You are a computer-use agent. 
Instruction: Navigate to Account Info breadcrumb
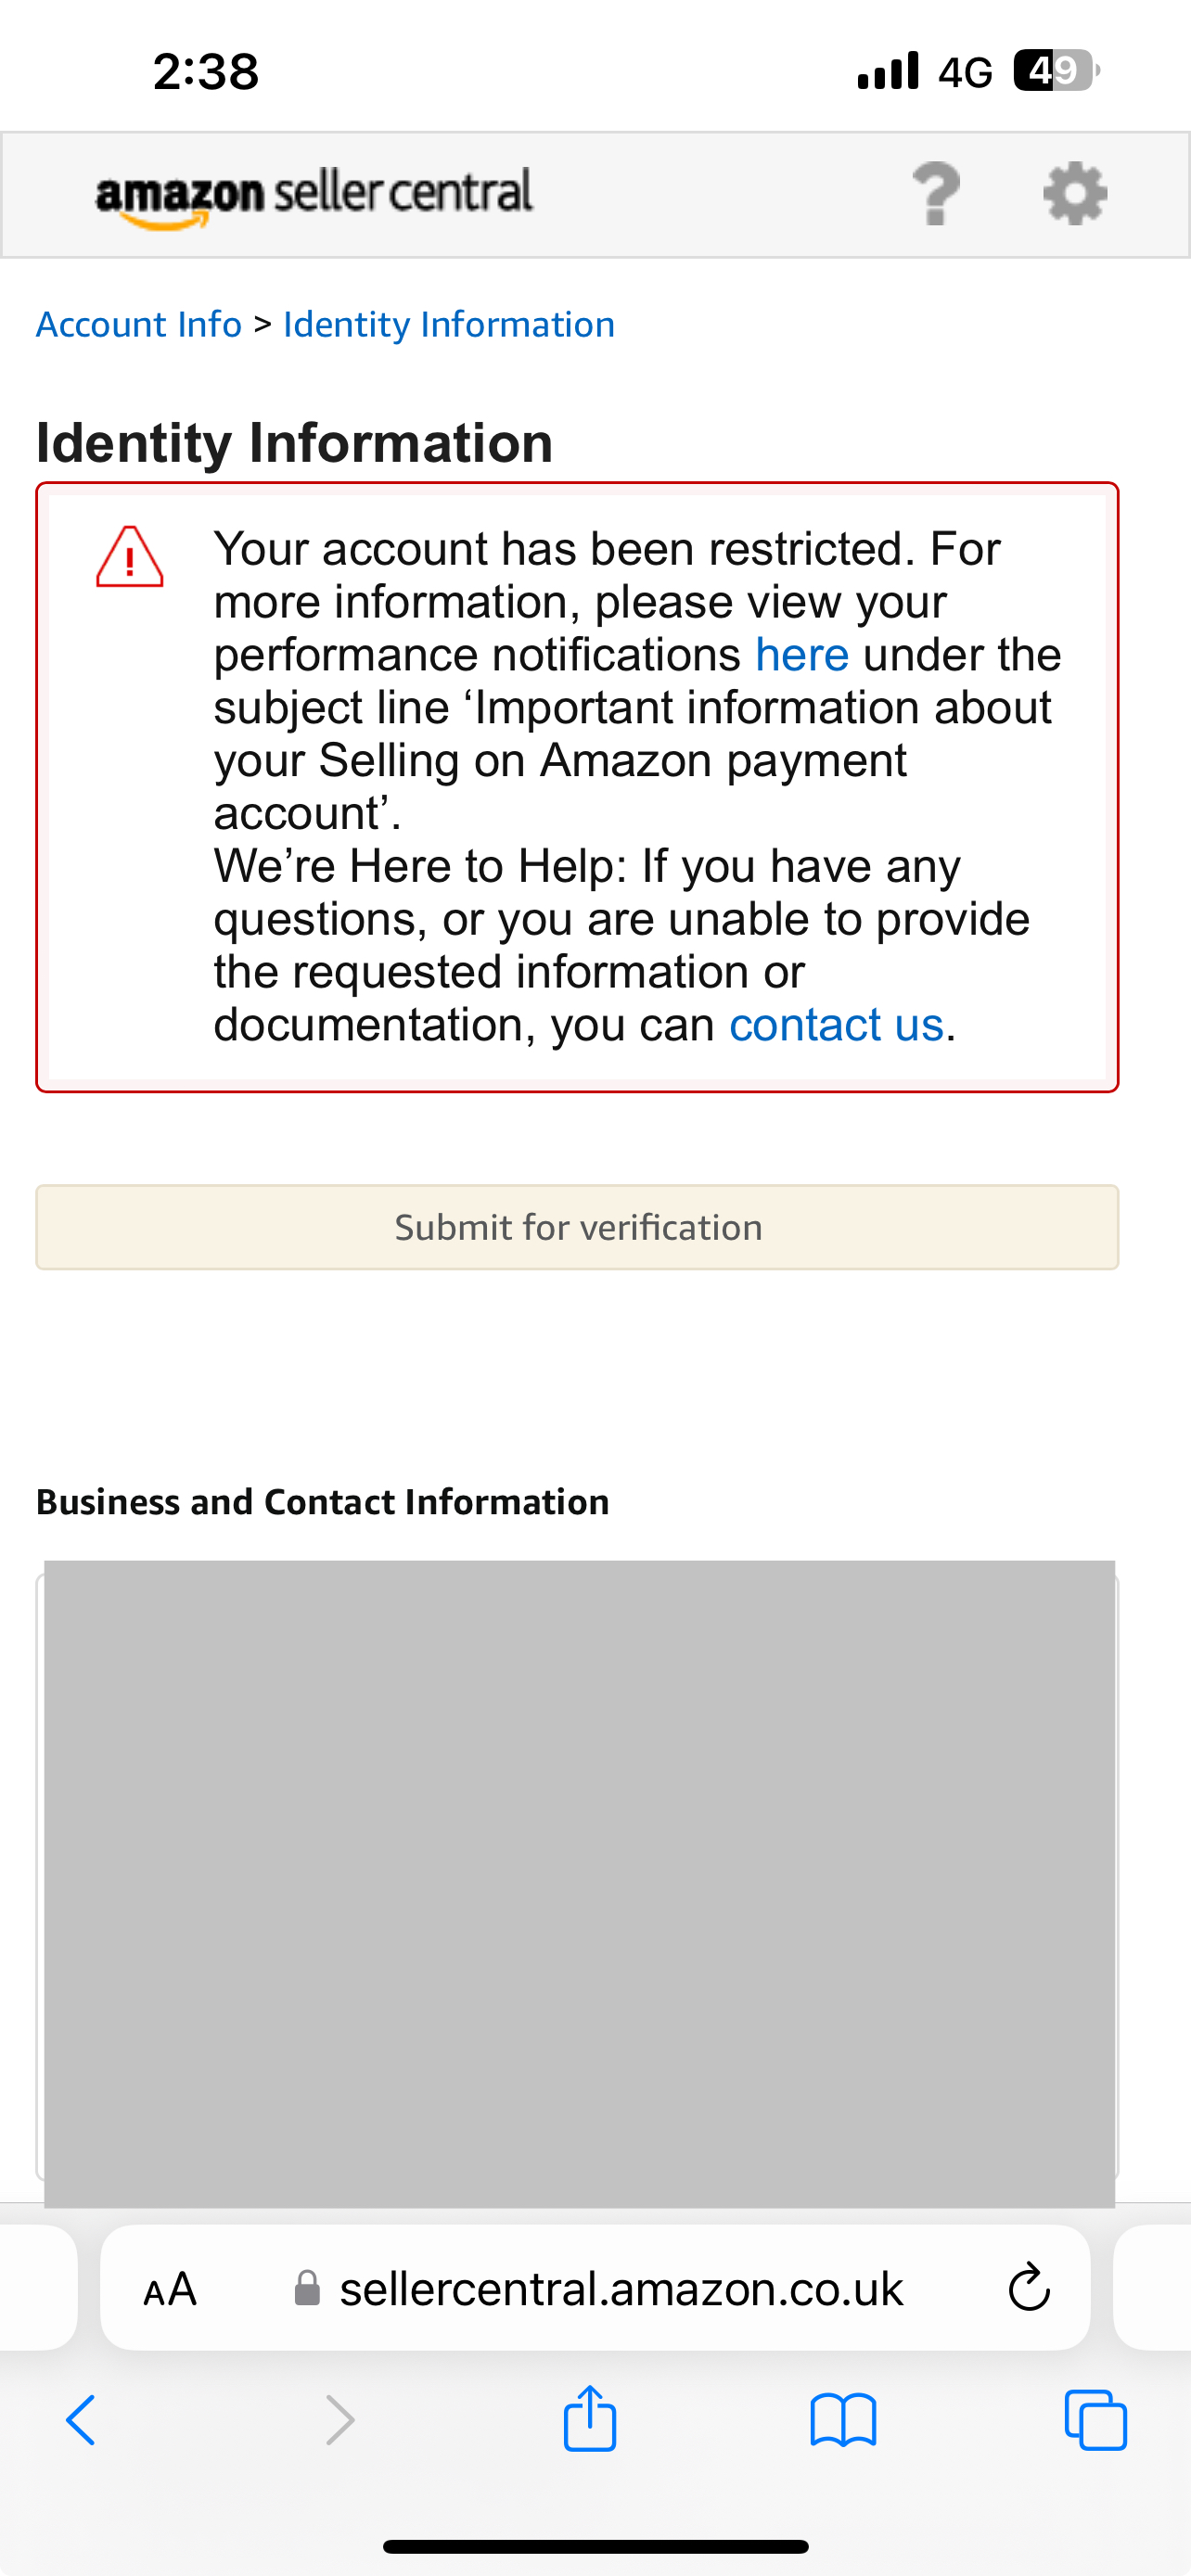click(x=139, y=324)
